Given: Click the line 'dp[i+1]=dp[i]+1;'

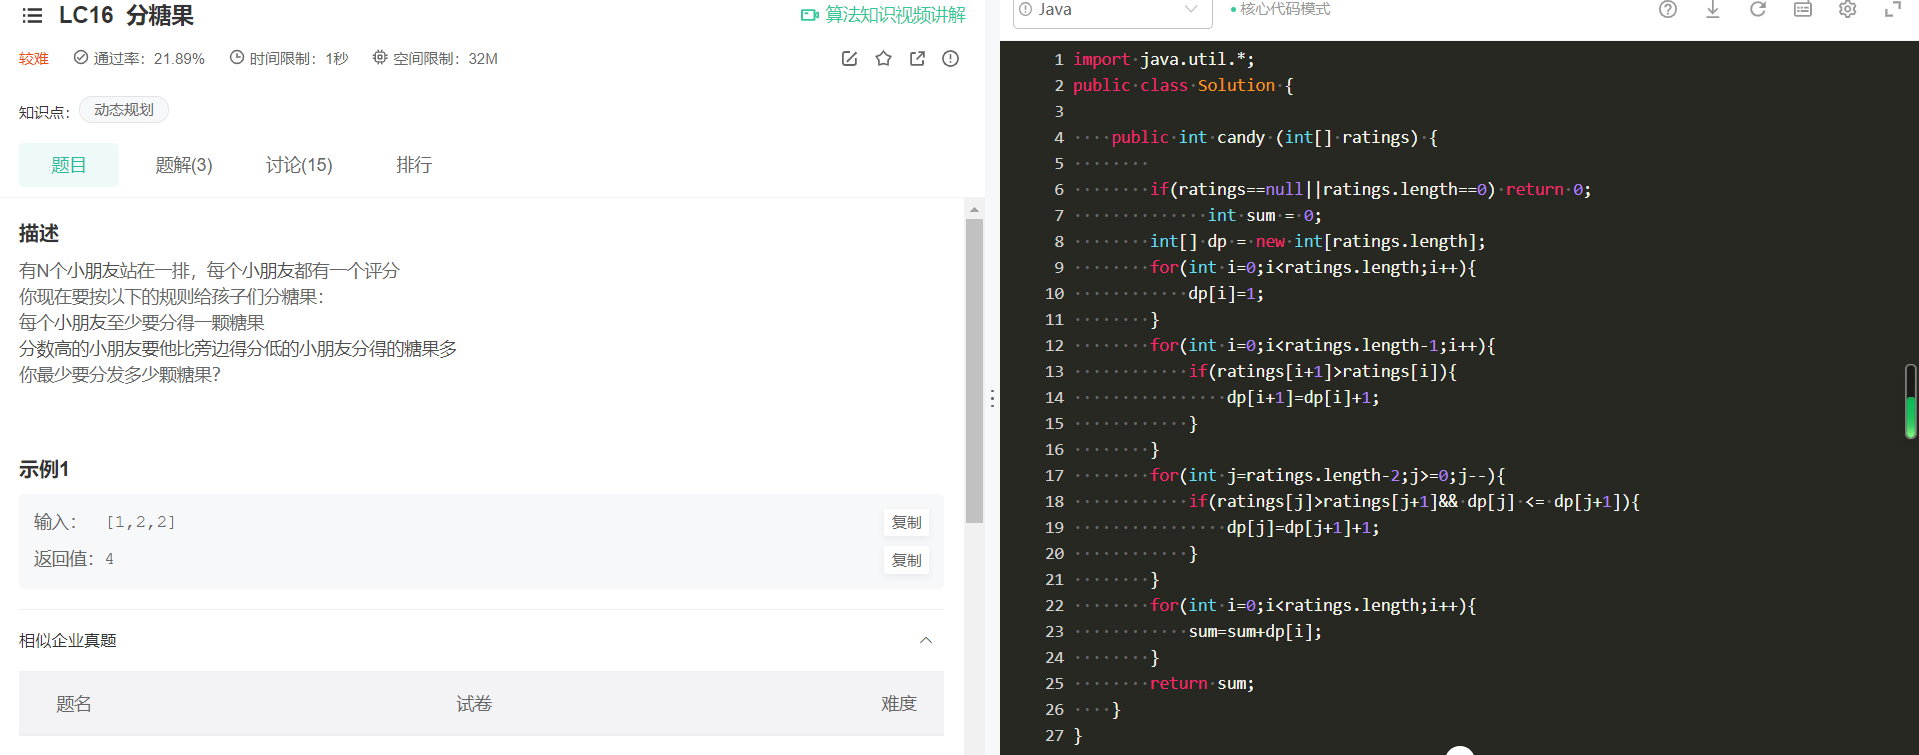Looking at the screenshot, I should point(1303,397).
